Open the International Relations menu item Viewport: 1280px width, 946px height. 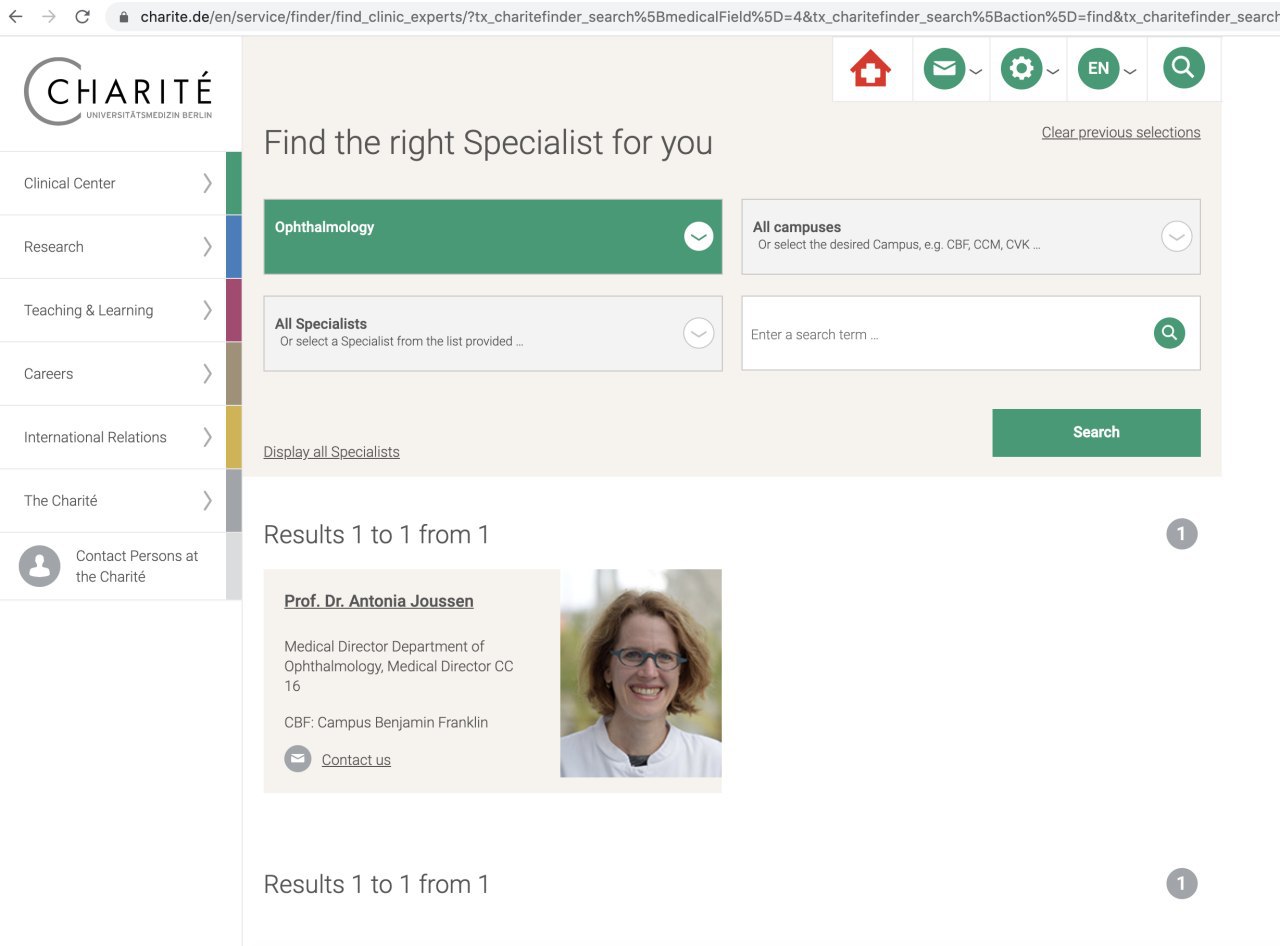(120, 437)
